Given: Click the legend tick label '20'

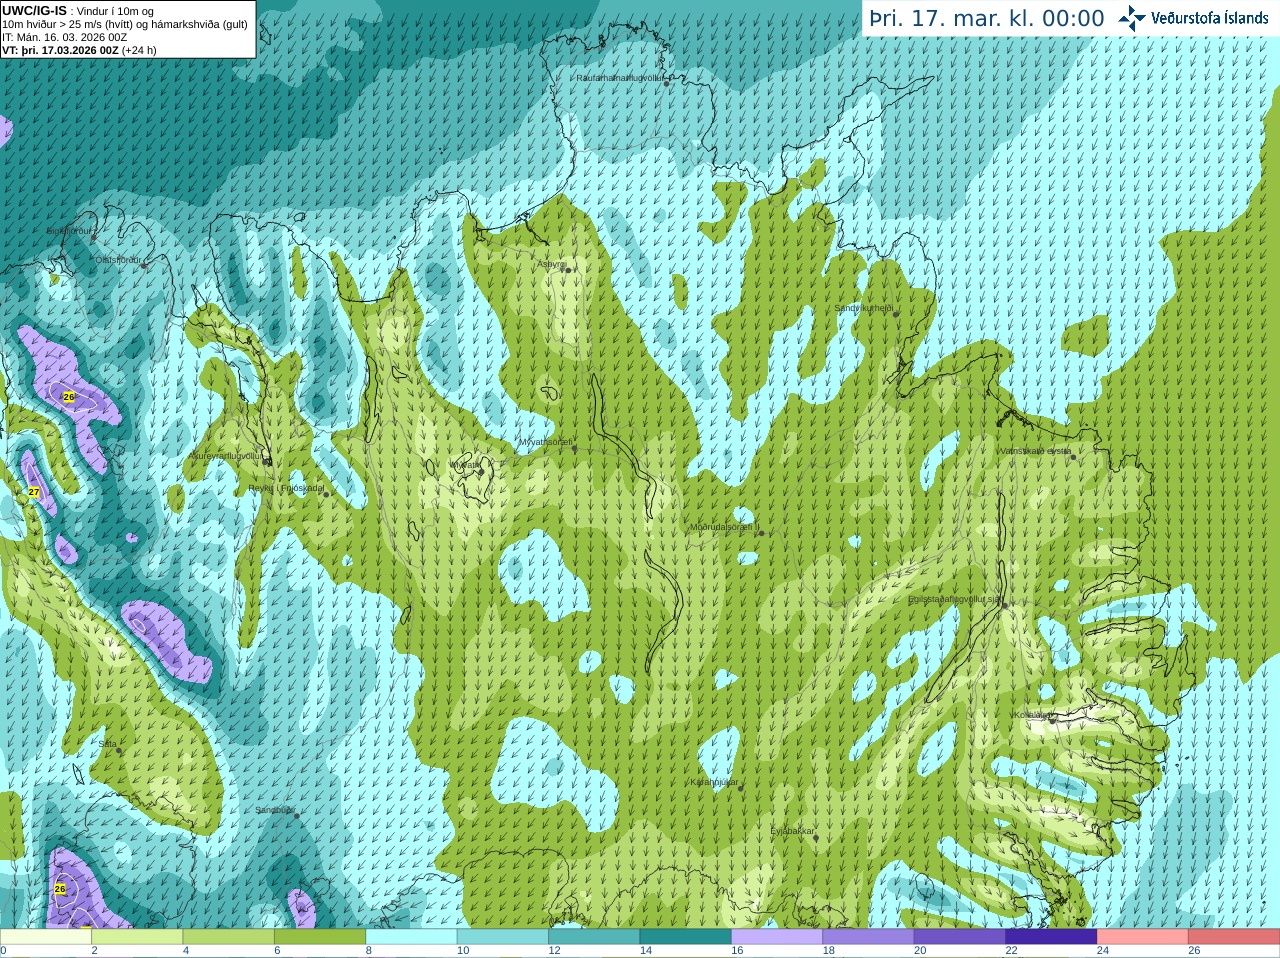Looking at the screenshot, I should [x=919, y=951].
